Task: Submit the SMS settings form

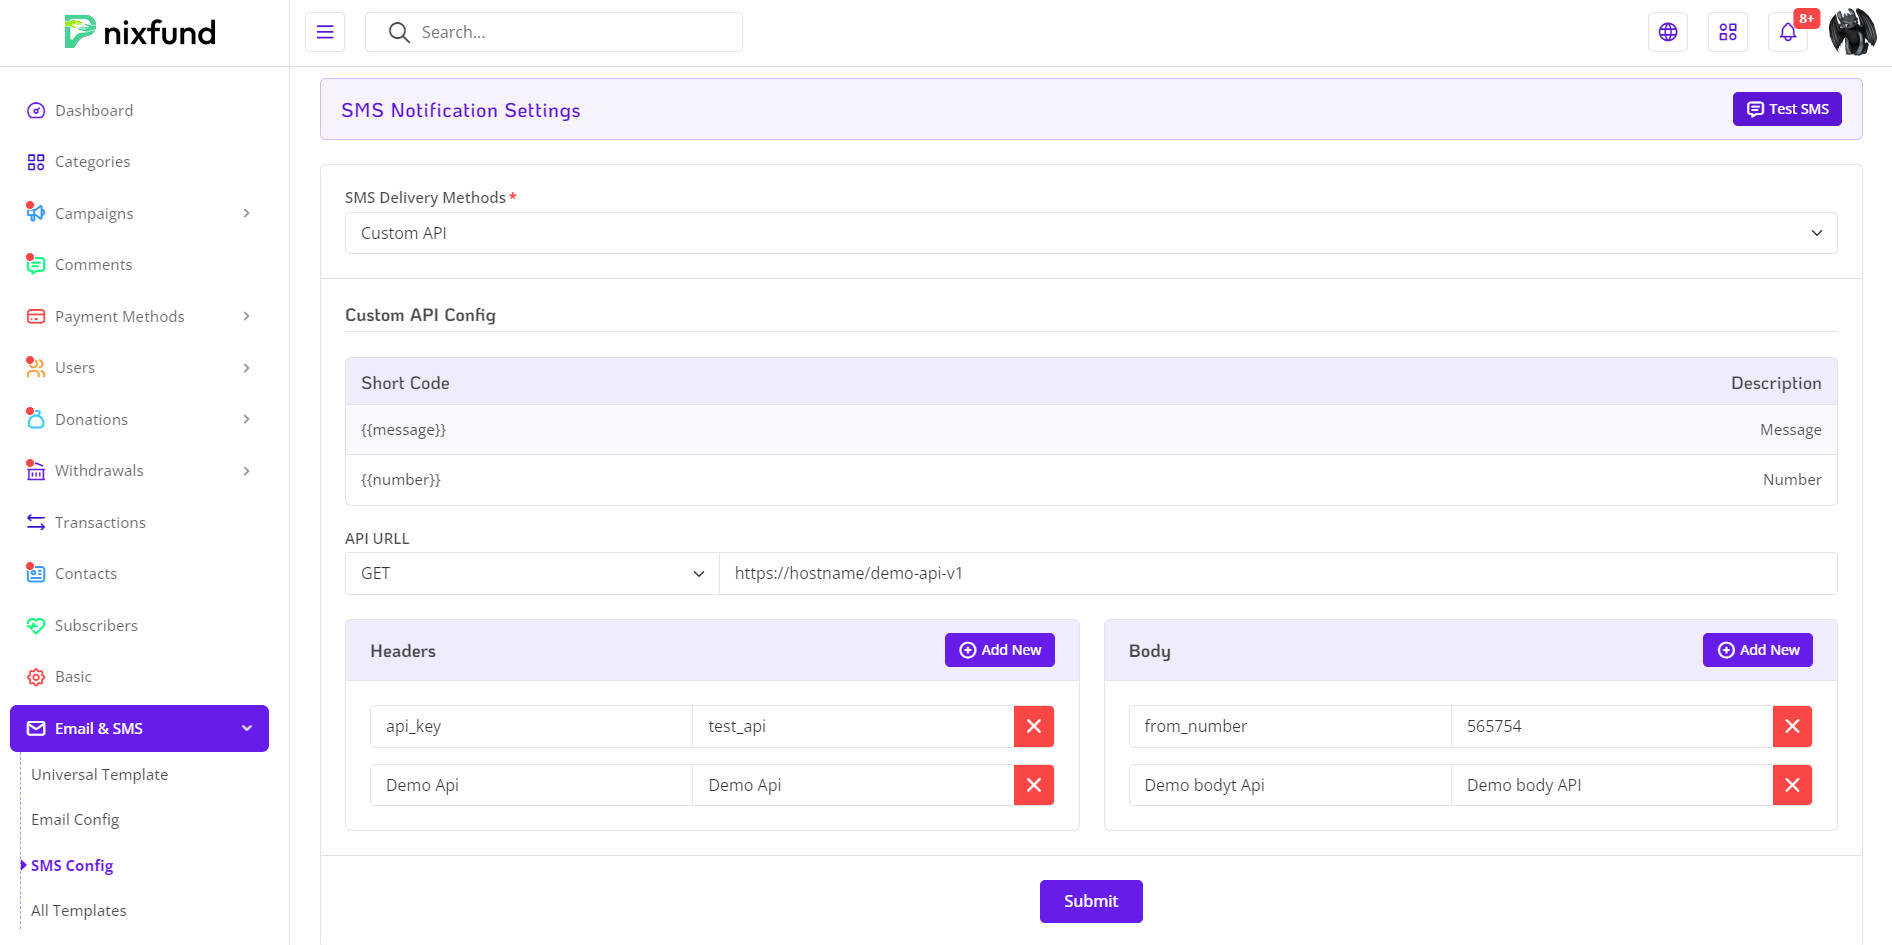Action: coord(1090,901)
